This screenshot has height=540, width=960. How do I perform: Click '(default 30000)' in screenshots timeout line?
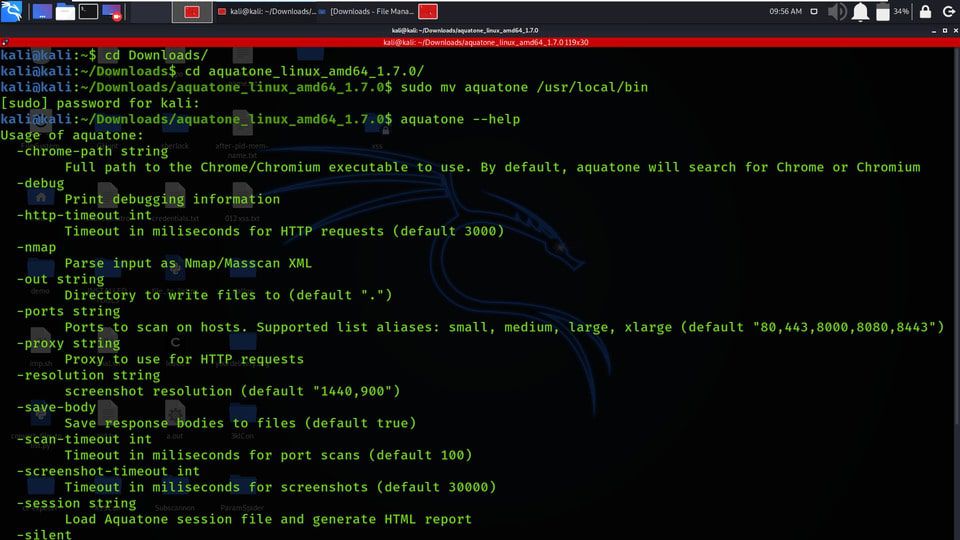click(436, 487)
